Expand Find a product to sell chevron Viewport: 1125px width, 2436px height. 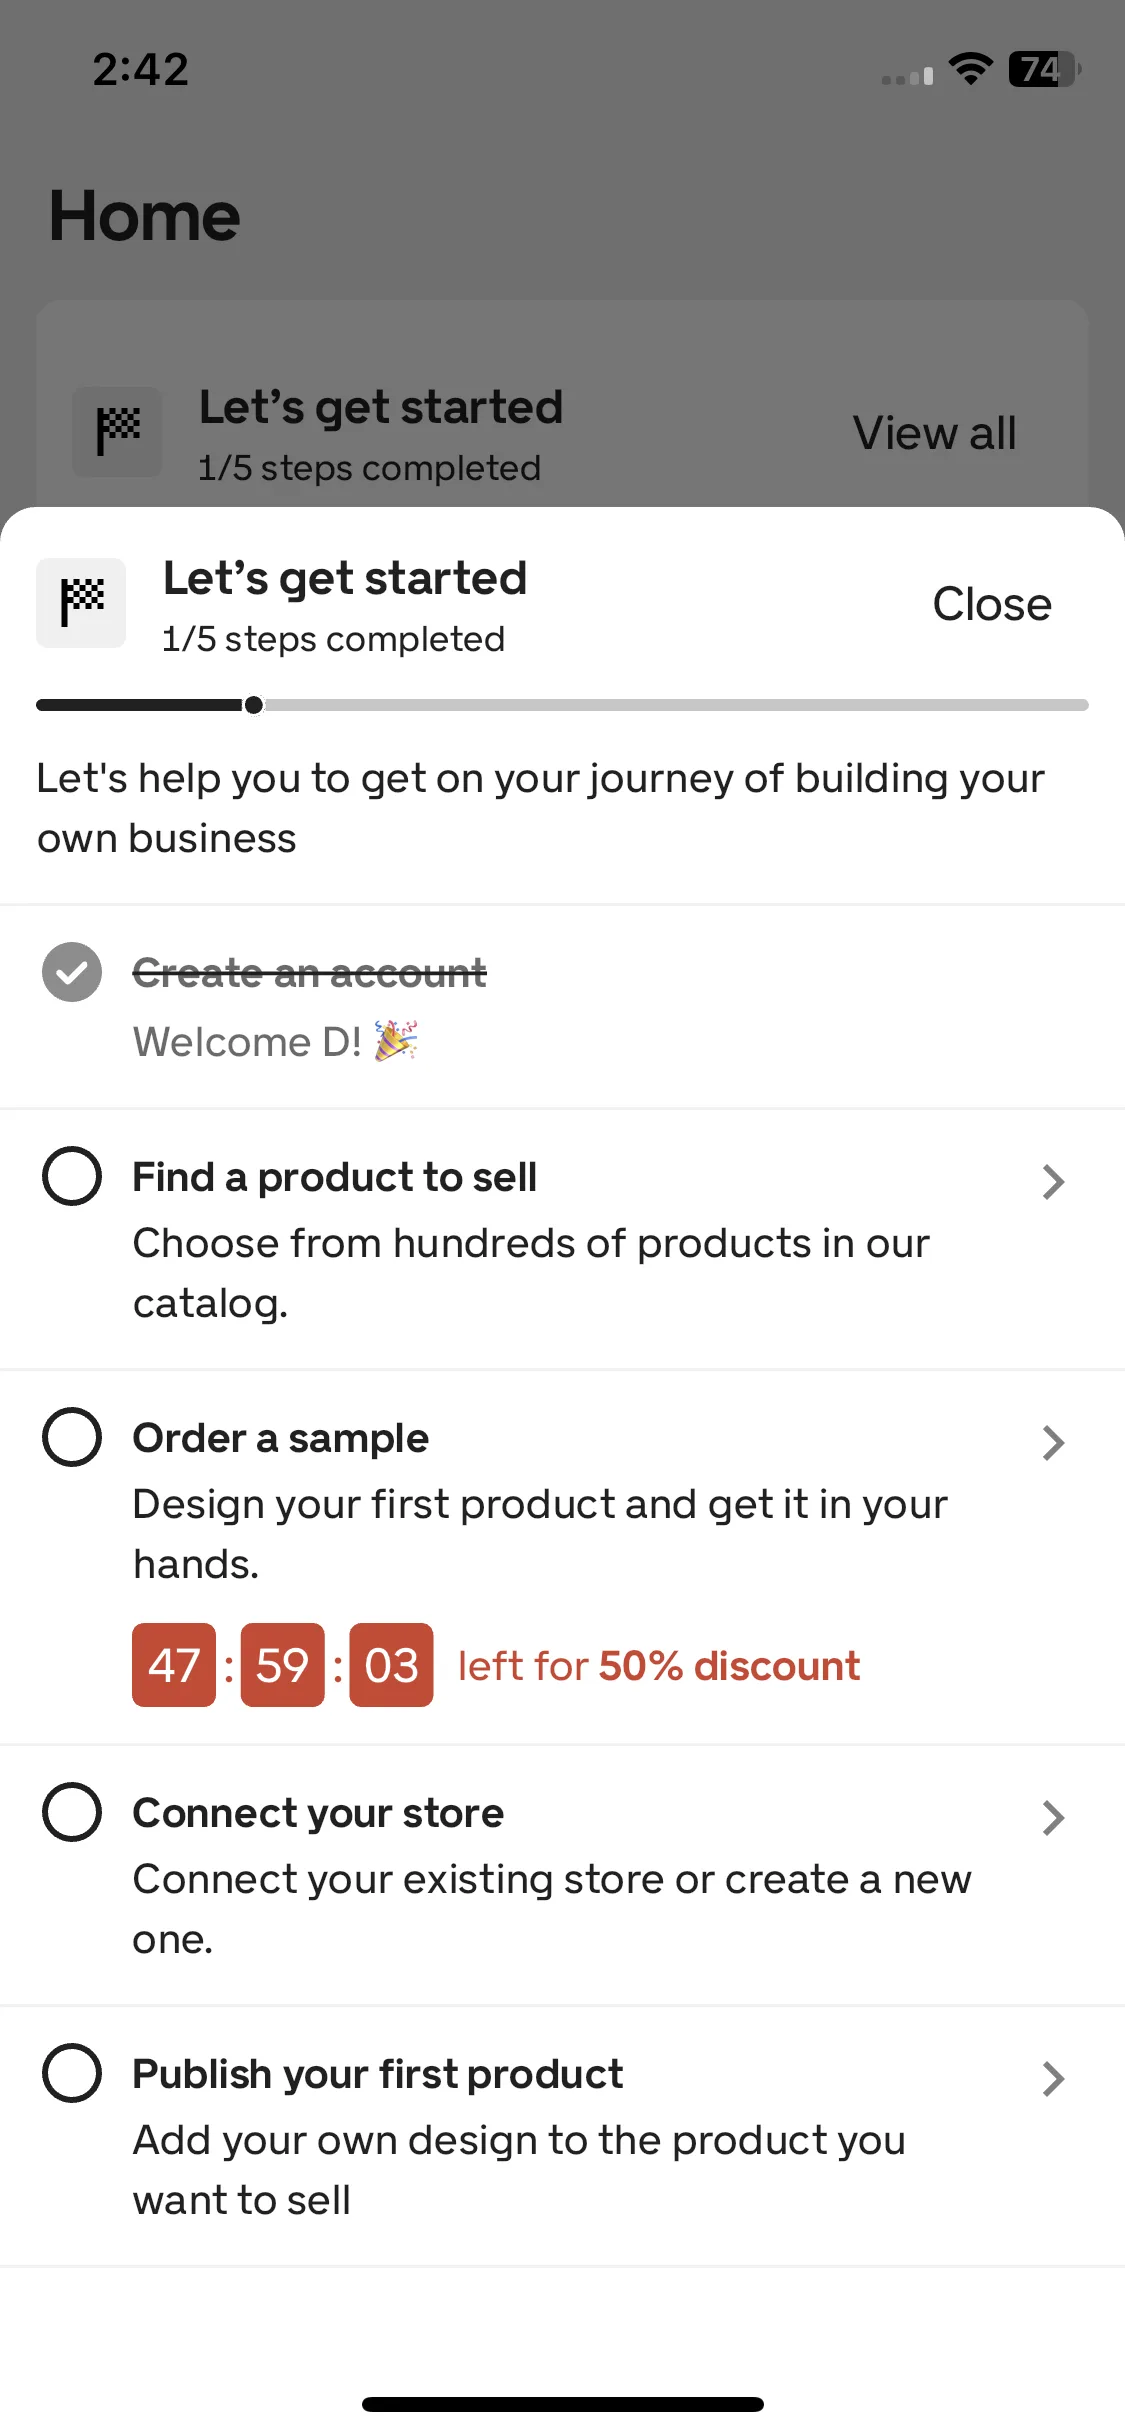point(1053,1182)
